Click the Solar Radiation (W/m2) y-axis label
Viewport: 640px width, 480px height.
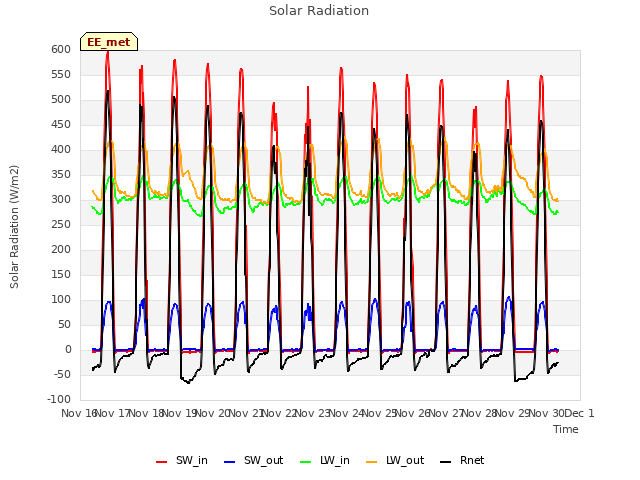14,227
